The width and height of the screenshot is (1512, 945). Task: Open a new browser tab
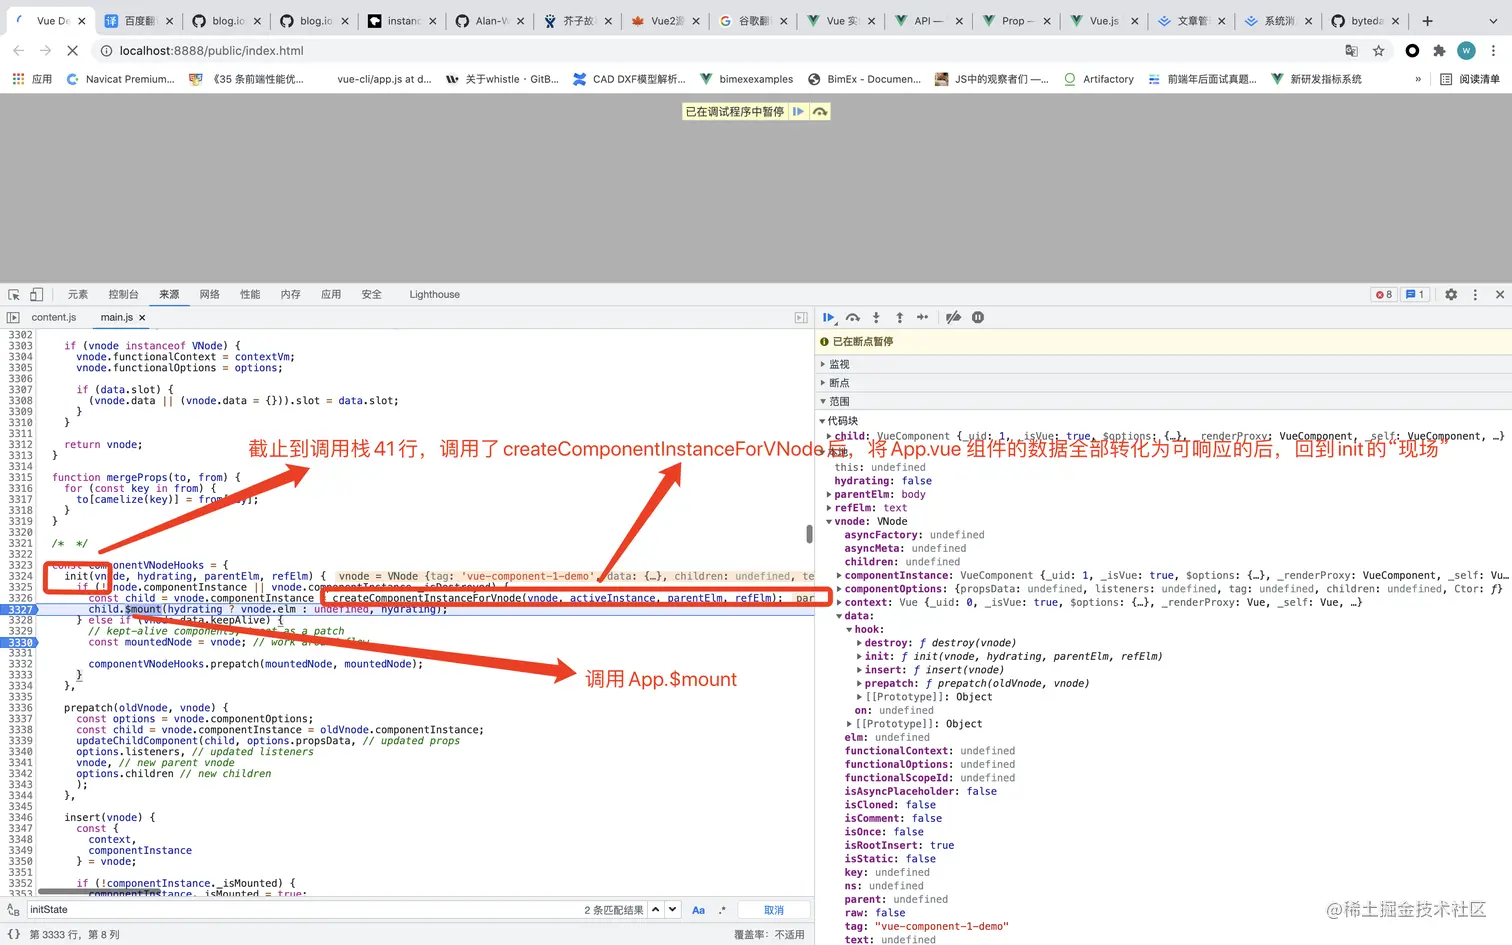[x=1427, y=21]
